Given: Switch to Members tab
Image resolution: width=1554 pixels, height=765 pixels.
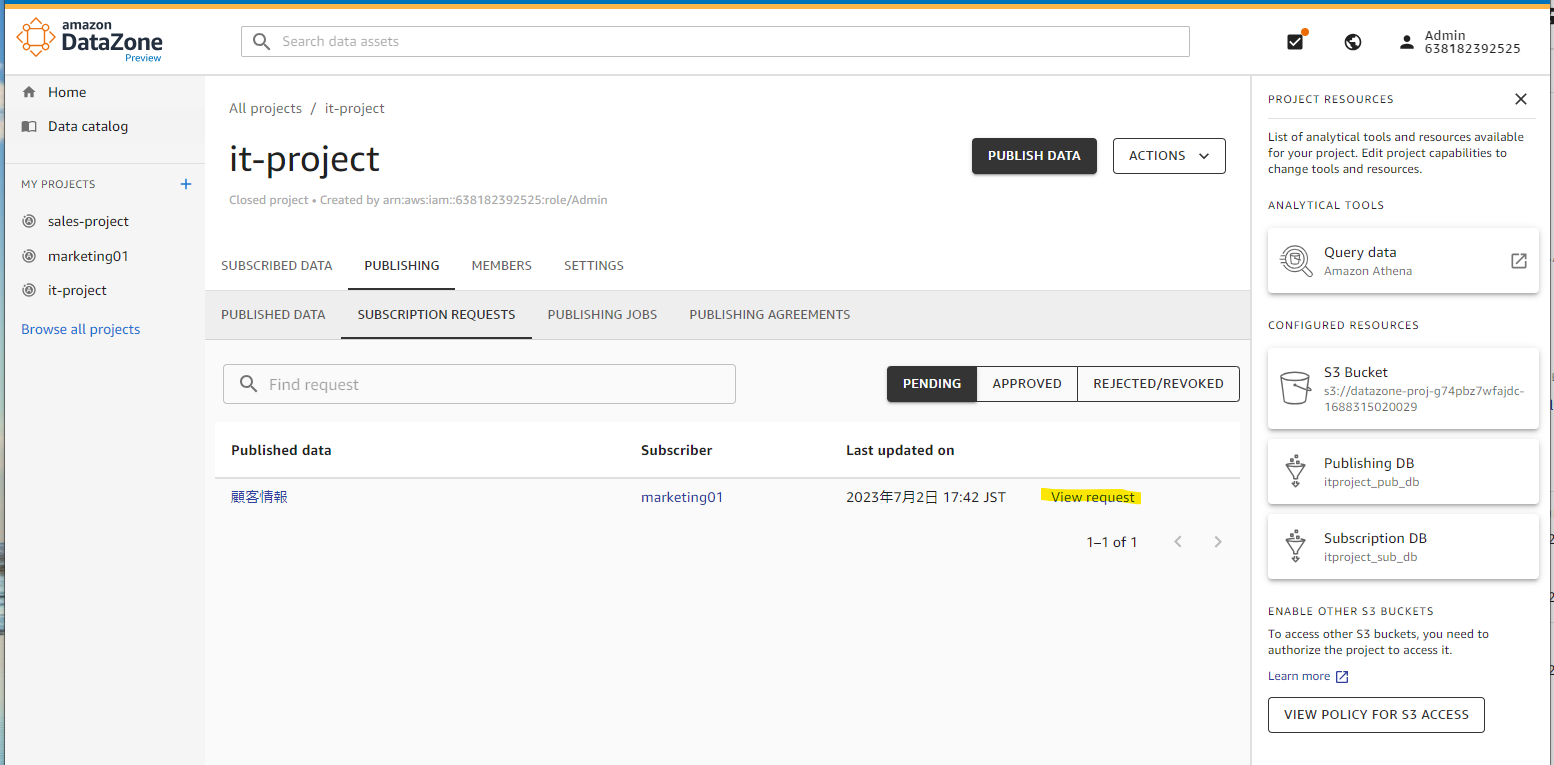Looking at the screenshot, I should [x=502, y=266].
